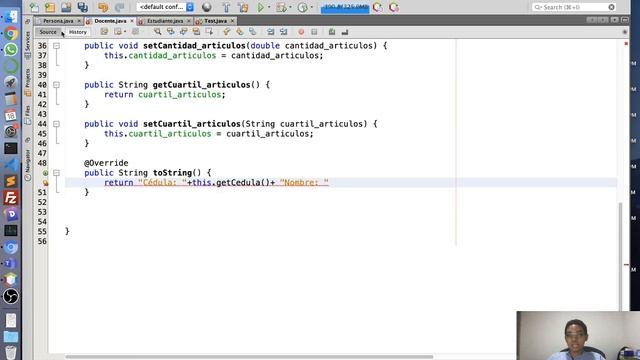The width and height of the screenshot is (640, 360).
Task: Click the Clean and Build icon
Action: point(243,7)
